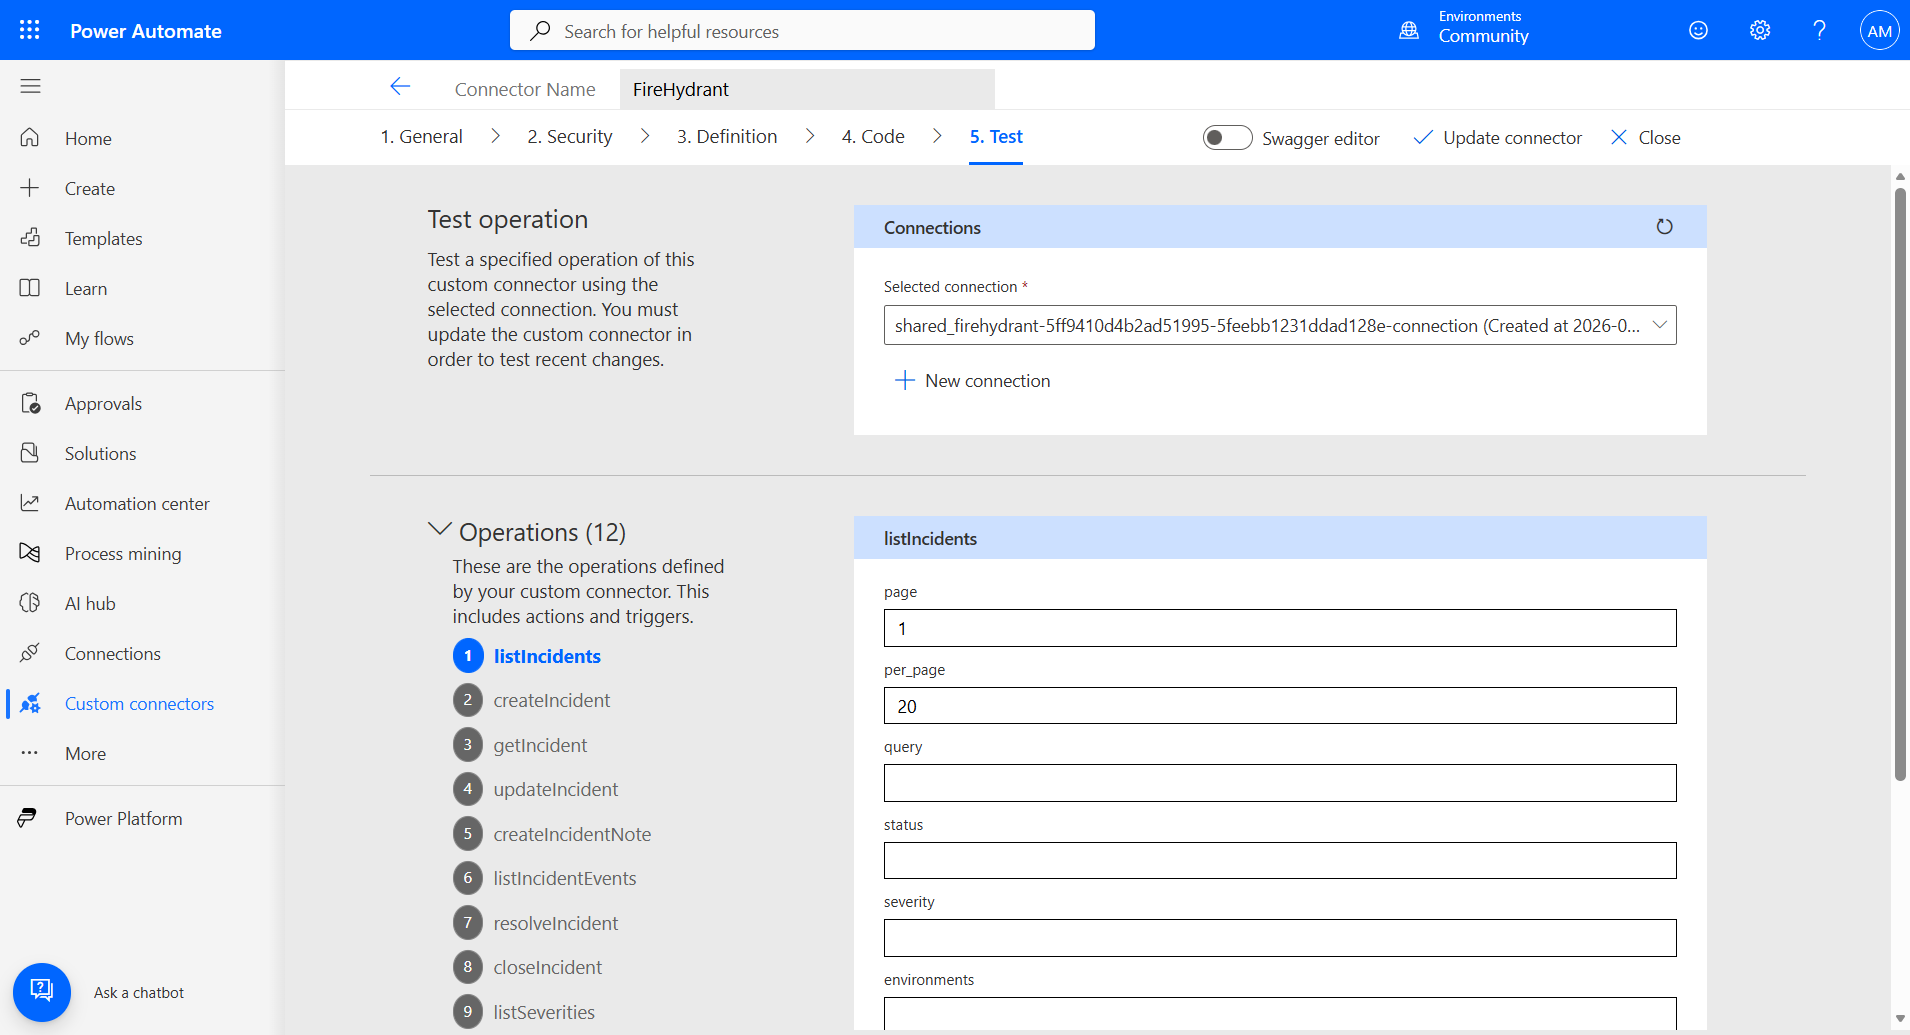
Task: Switch to the 1. General tab
Action: coord(421,137)
